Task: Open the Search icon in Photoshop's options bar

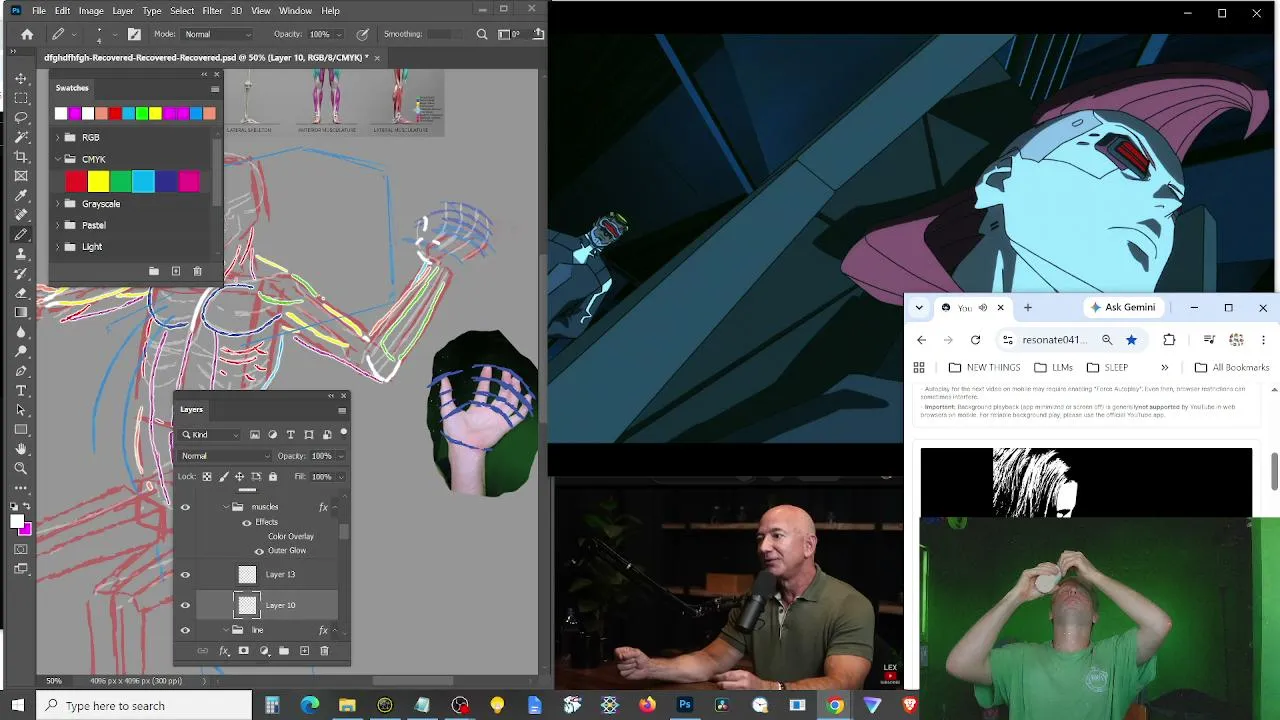Action: click(482, 34)
